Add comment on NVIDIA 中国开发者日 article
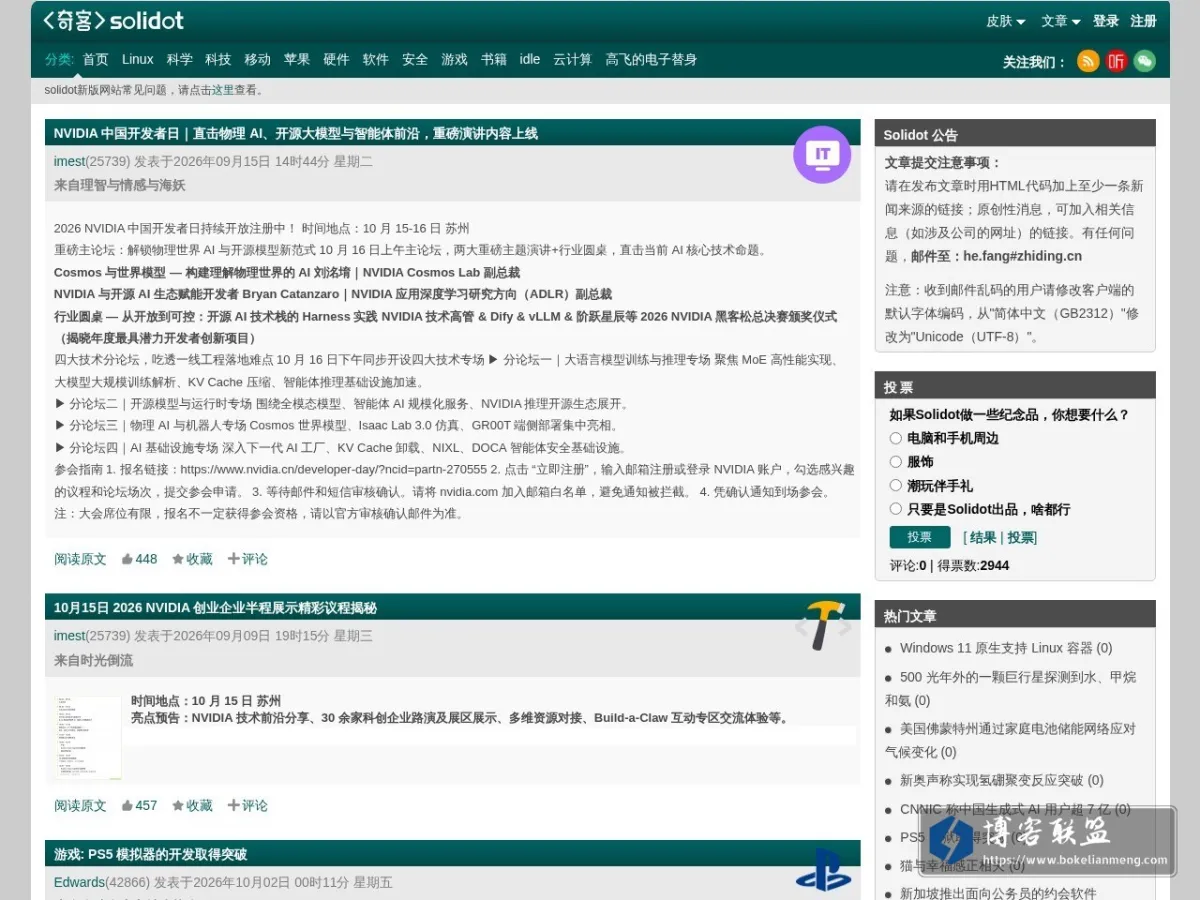Screen dimensions: 1200x900 (248, 559)
